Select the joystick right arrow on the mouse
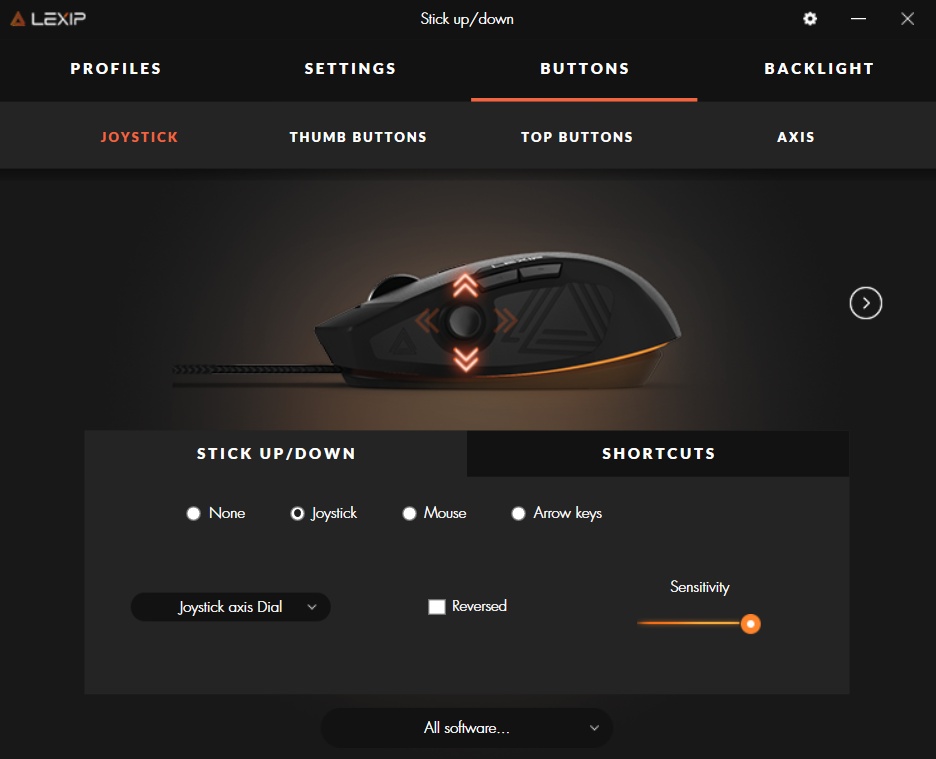Screen dimensions: 936x759 pos(505,321)
